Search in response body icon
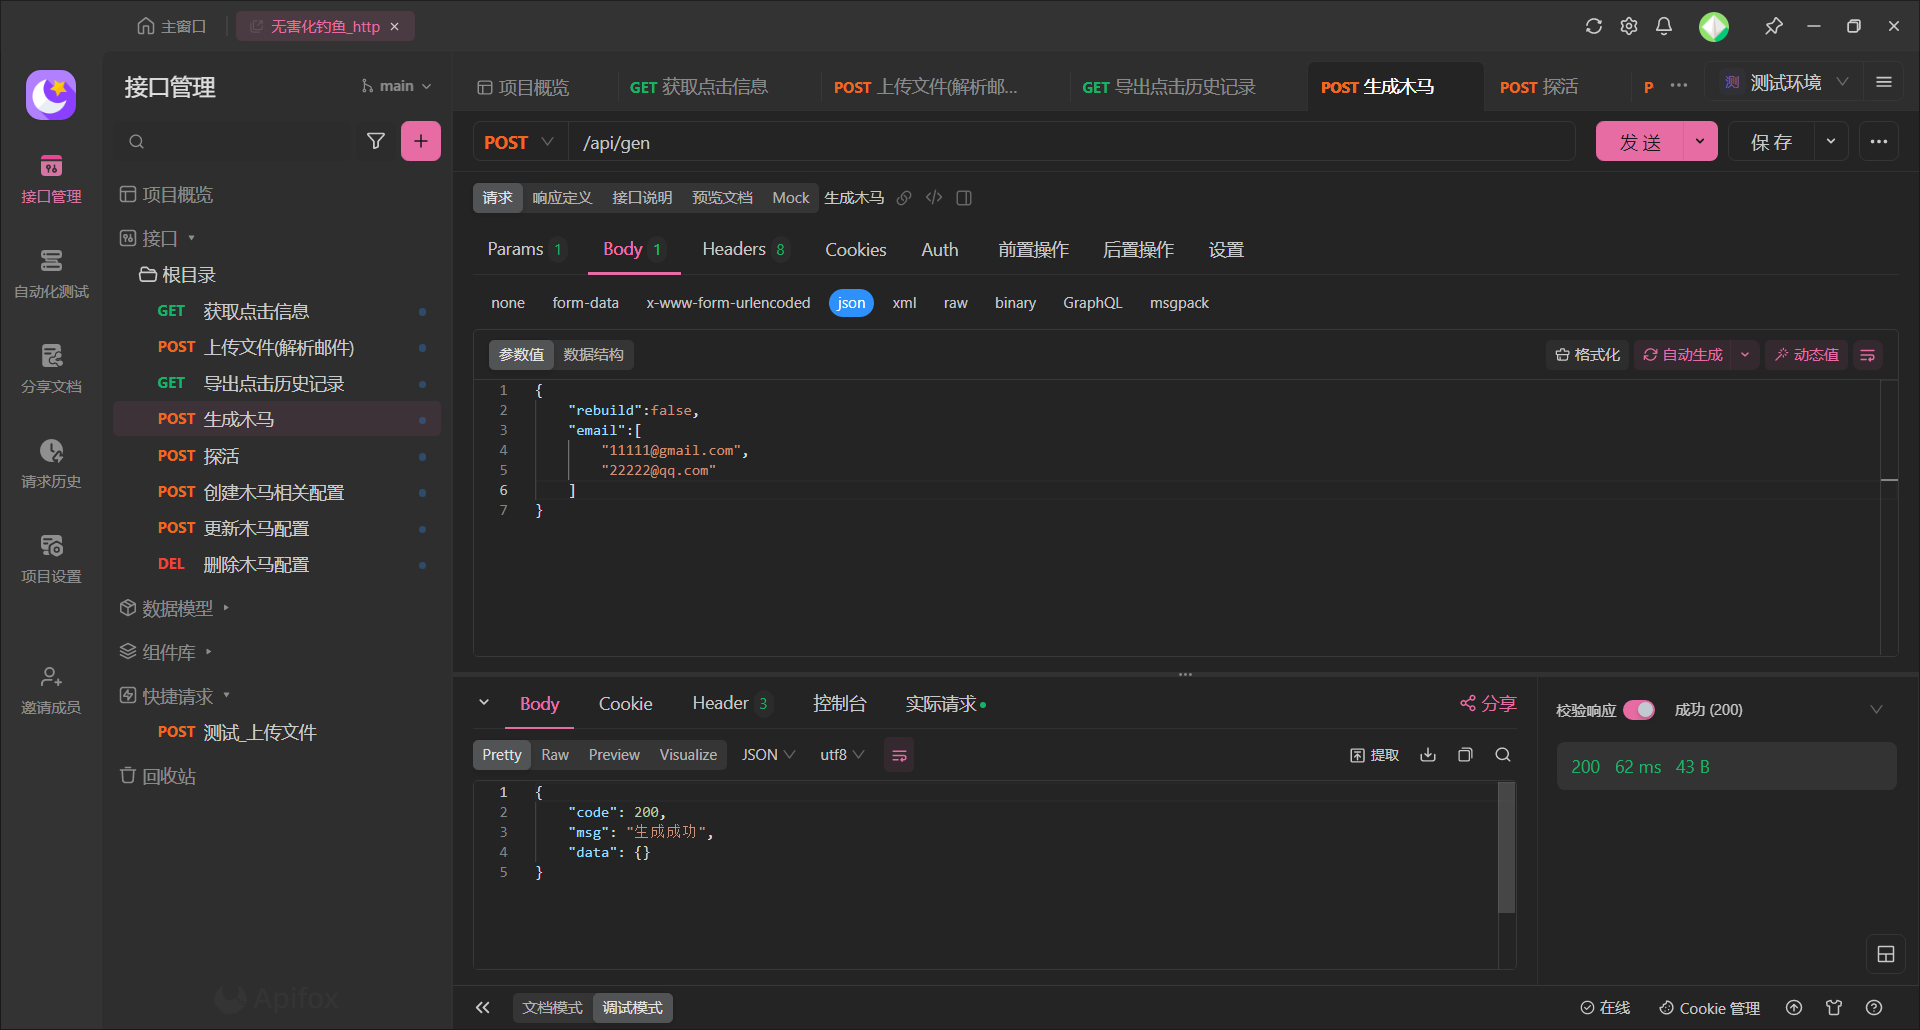This screenshot has width=1920, height=1030. pos(1503,755)
